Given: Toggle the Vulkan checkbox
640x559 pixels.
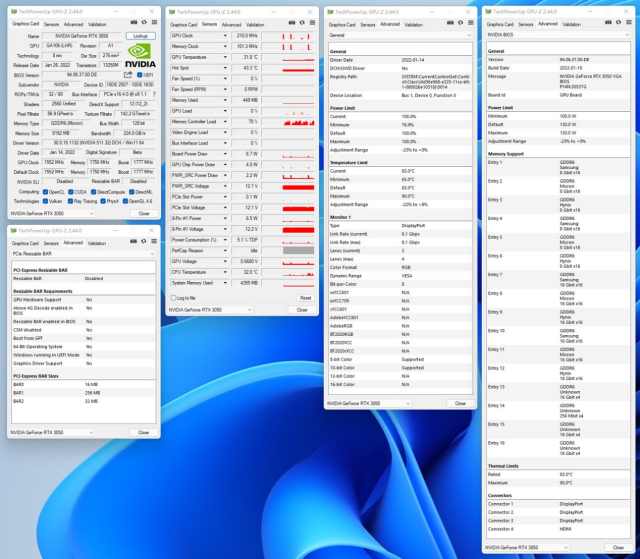Looking at the screenshot, I should (46, 201).
